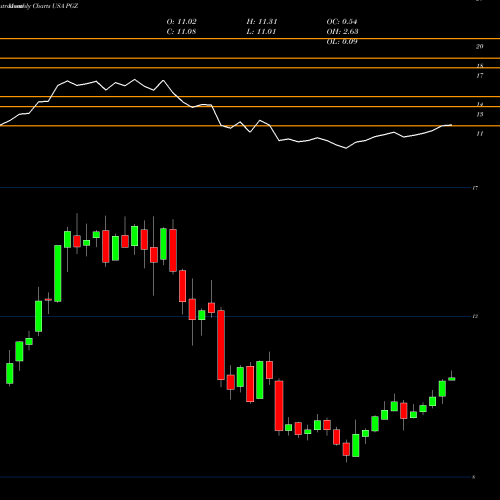Click the low value 'L: 11.01'
Screen dimensions: 500x500
(x=261, y=32)
